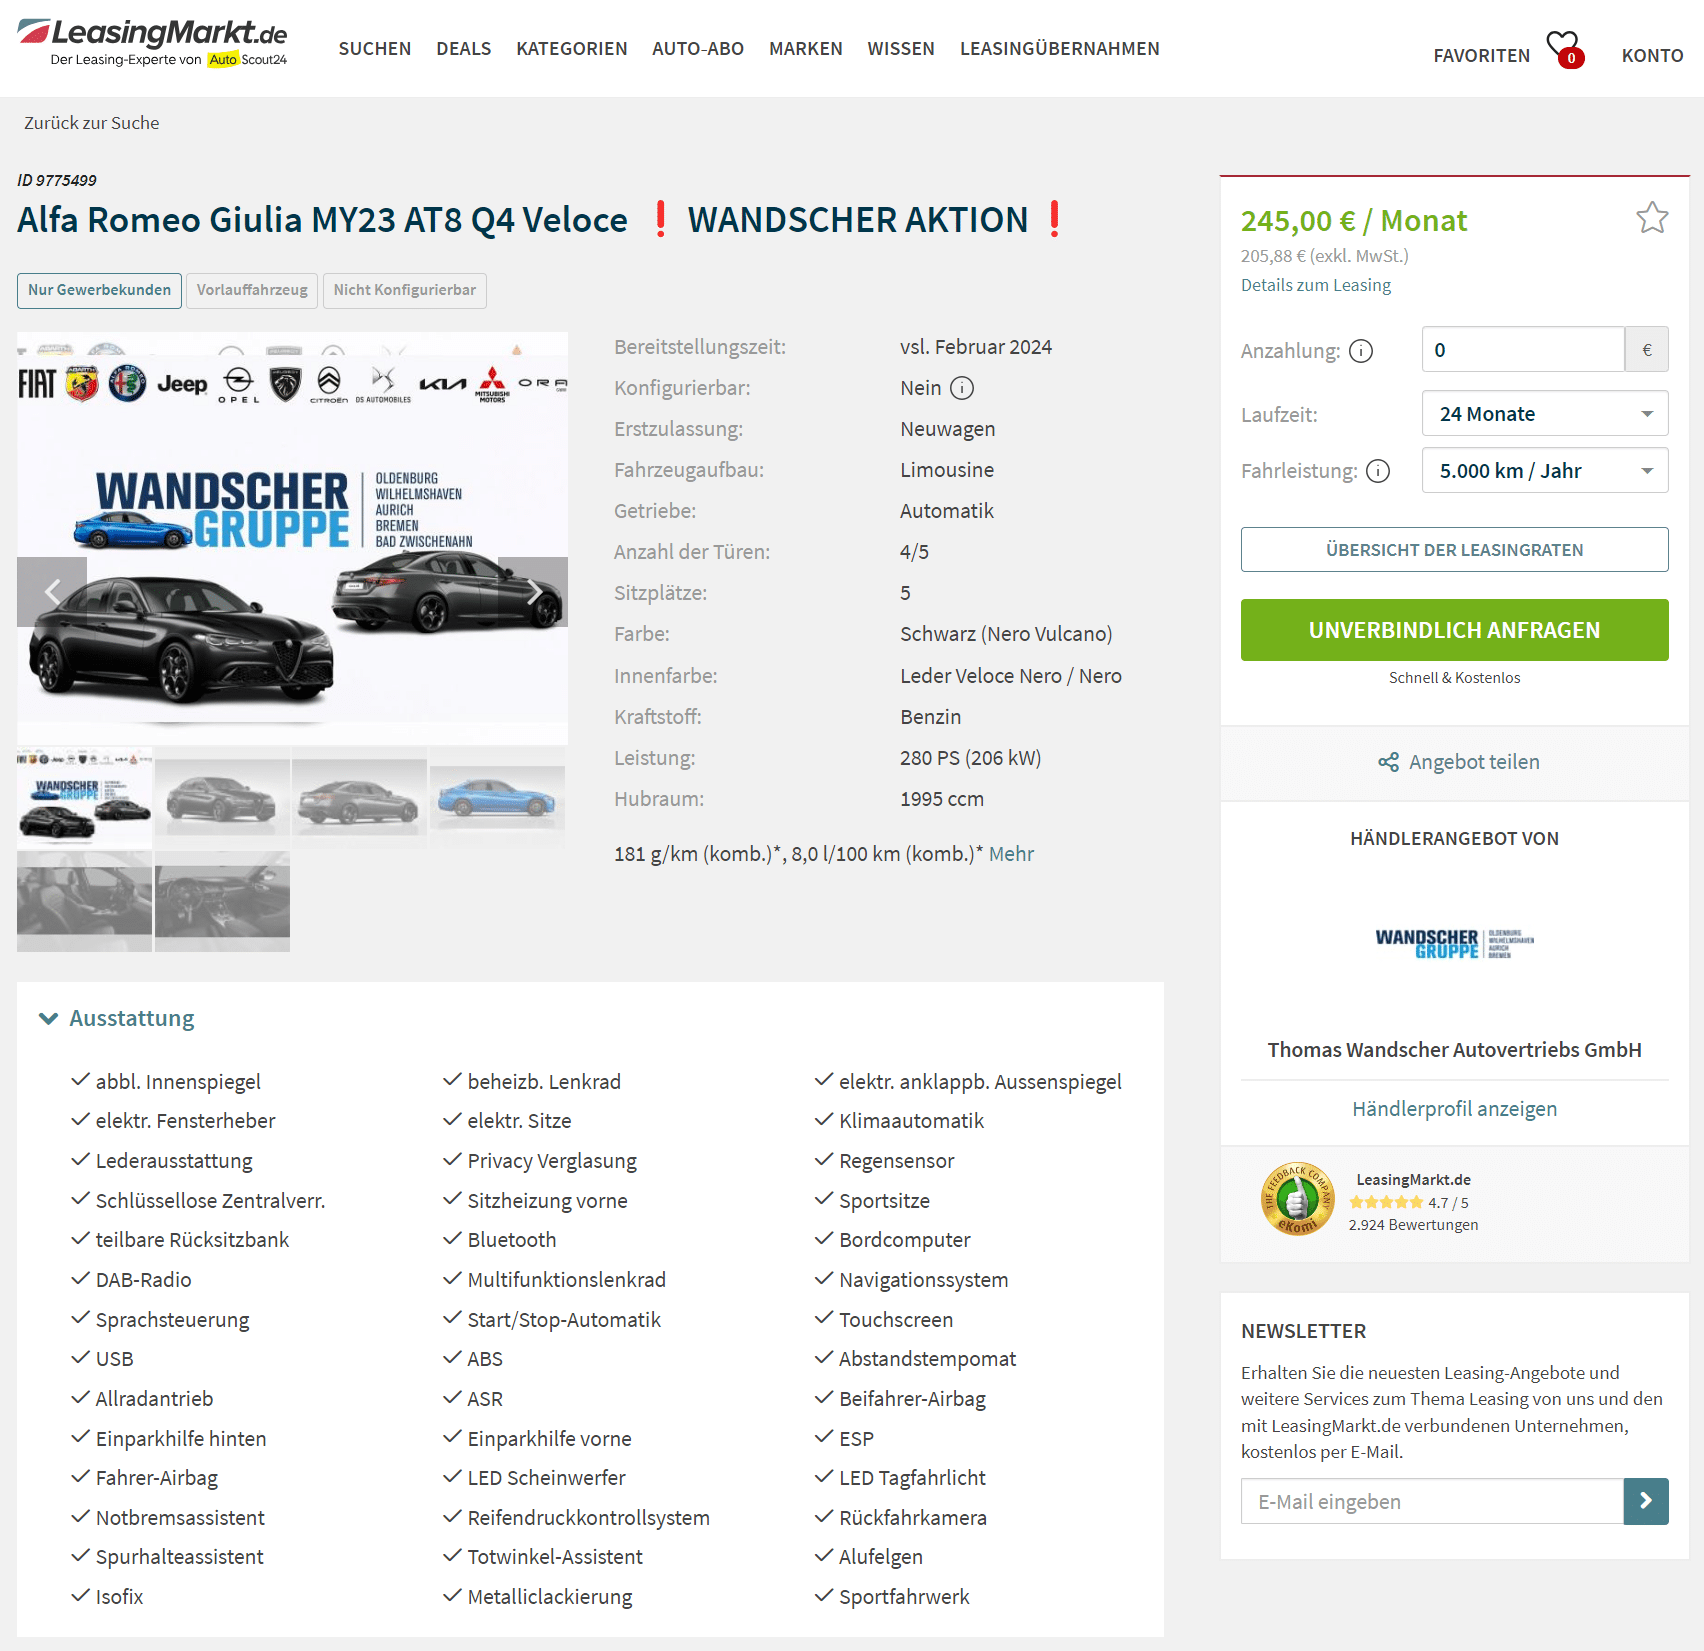Select the dark front-view car thumbnail
The width and height of the screenshot is (1704, 1651).
pyautogui.click(x=222, y=797)
